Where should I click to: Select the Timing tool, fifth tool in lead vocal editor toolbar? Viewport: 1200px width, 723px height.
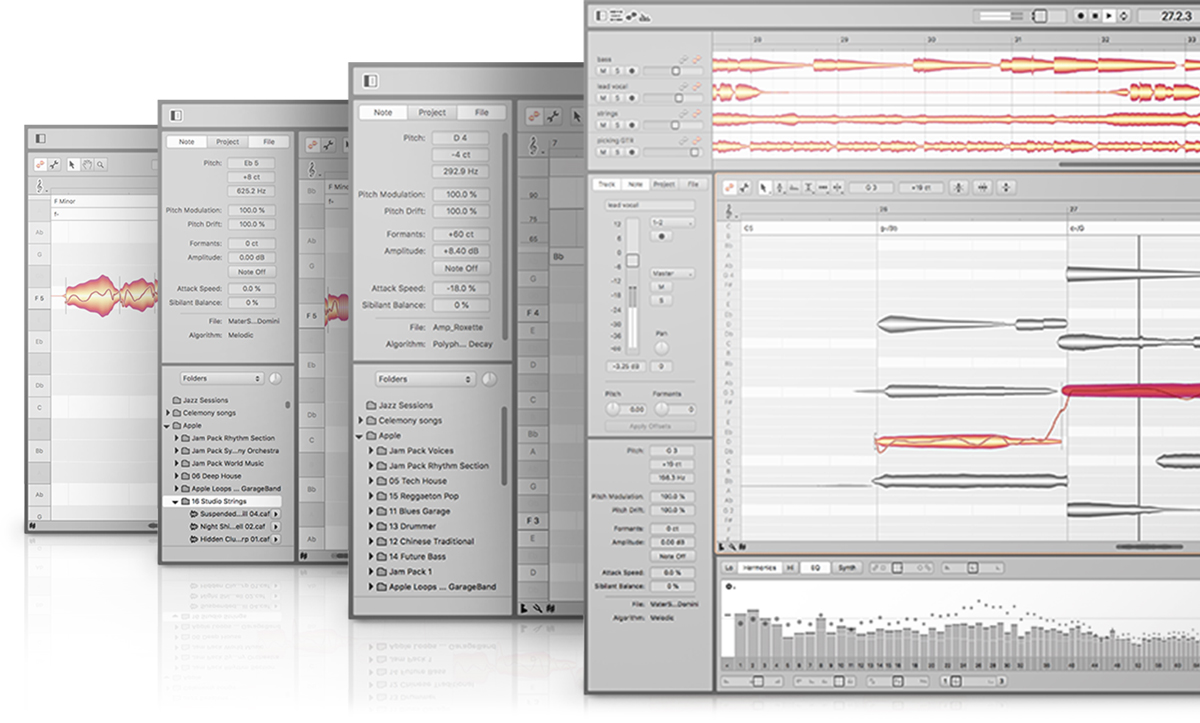(x=823, y=187)
